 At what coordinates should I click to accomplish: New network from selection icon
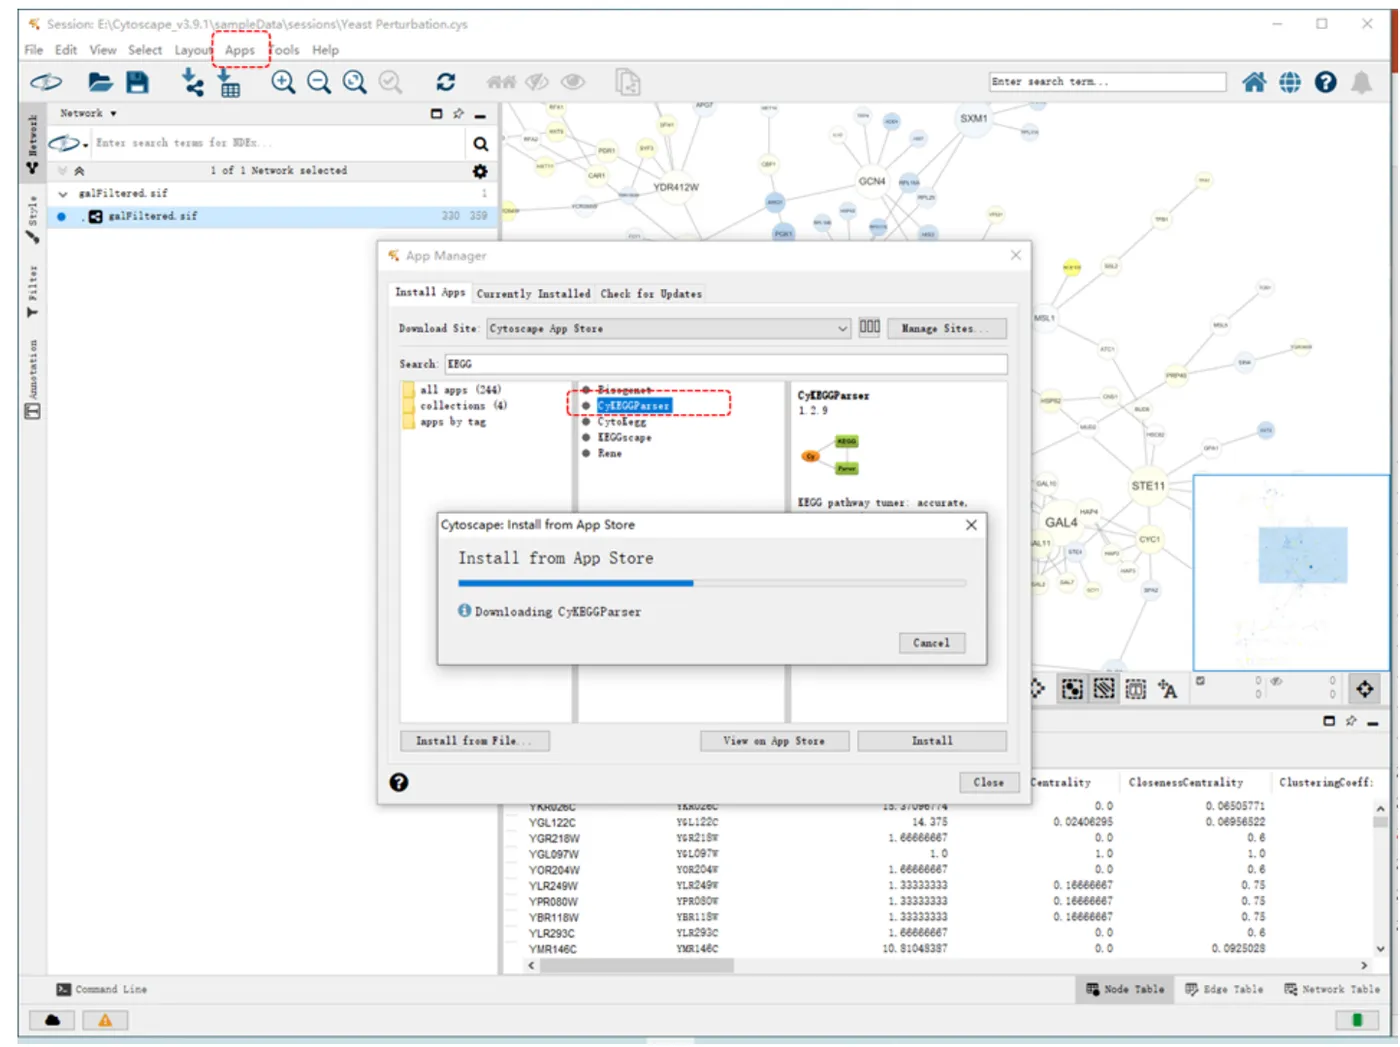tap(627, 82)
